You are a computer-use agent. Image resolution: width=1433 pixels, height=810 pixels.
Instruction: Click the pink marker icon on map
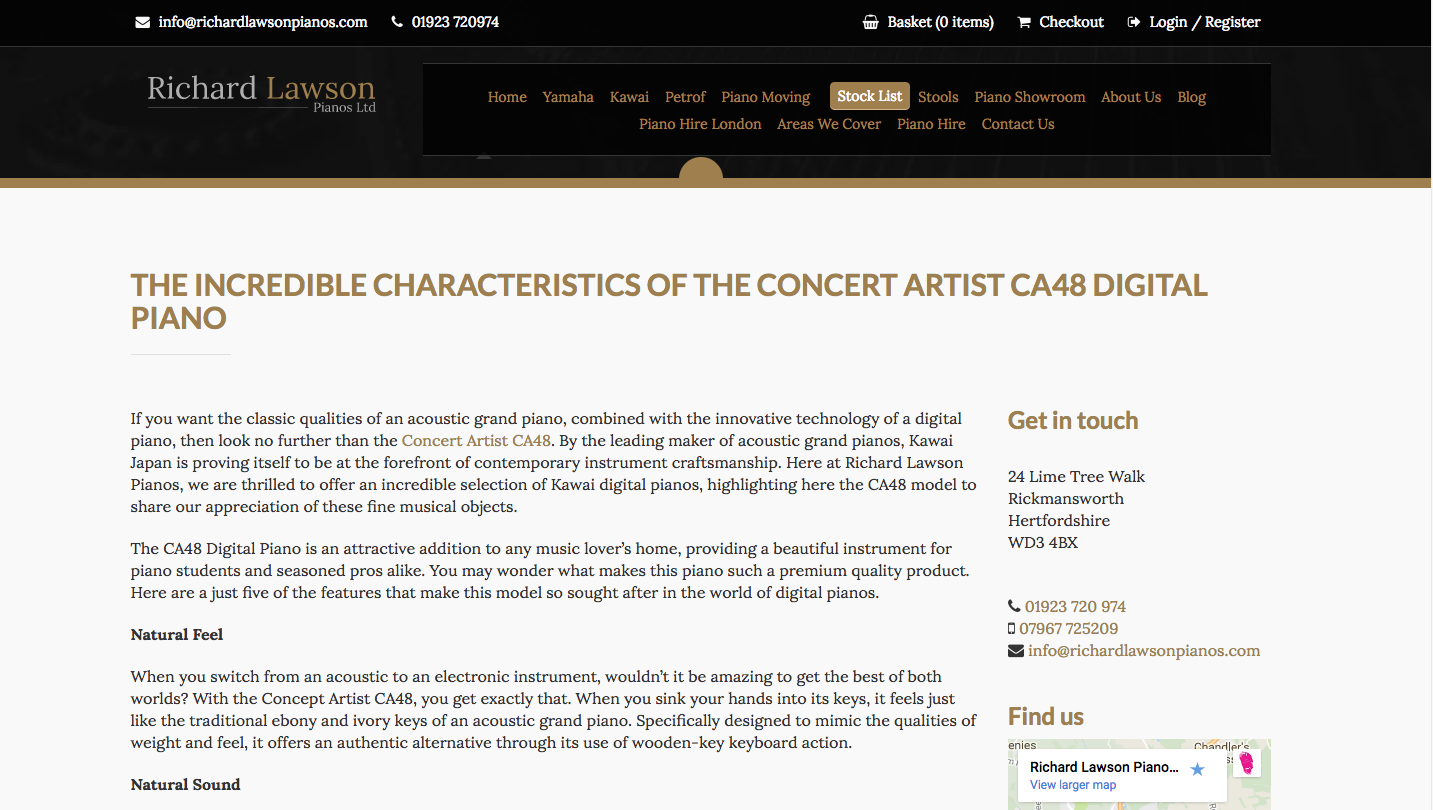click(1247, 763)
